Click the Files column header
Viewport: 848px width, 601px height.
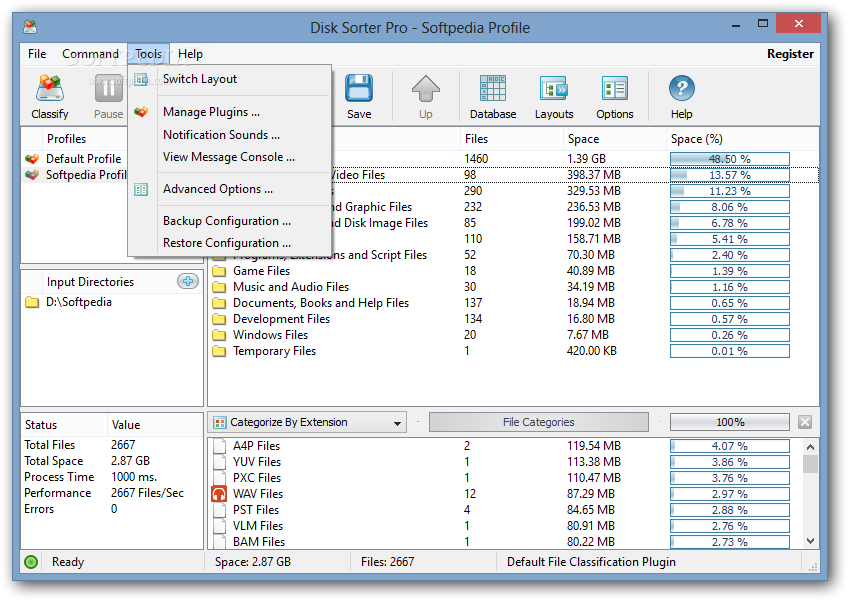[x=512, y=139]
